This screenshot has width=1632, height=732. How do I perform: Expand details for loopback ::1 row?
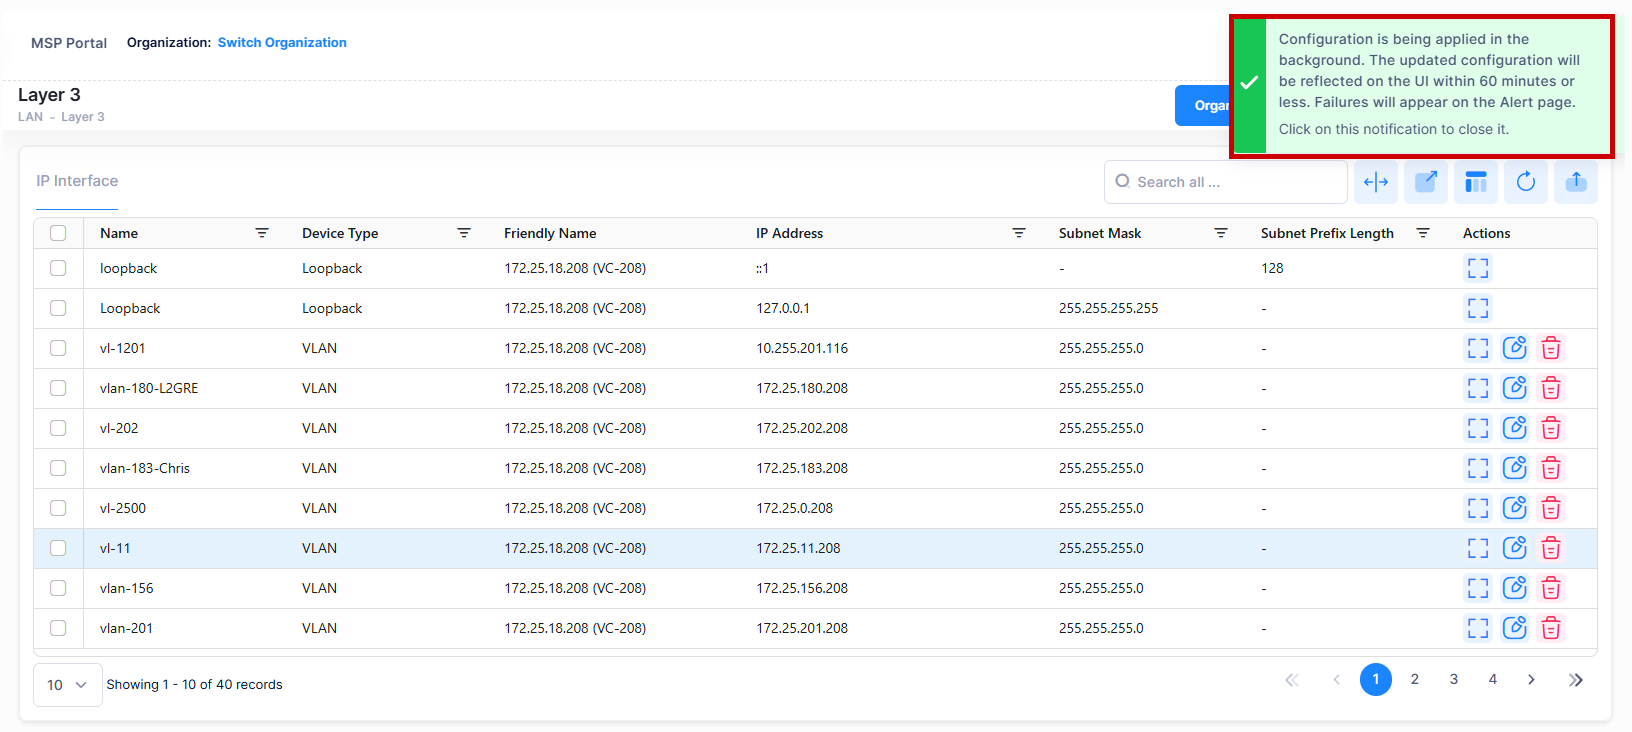coord(1477,268)
